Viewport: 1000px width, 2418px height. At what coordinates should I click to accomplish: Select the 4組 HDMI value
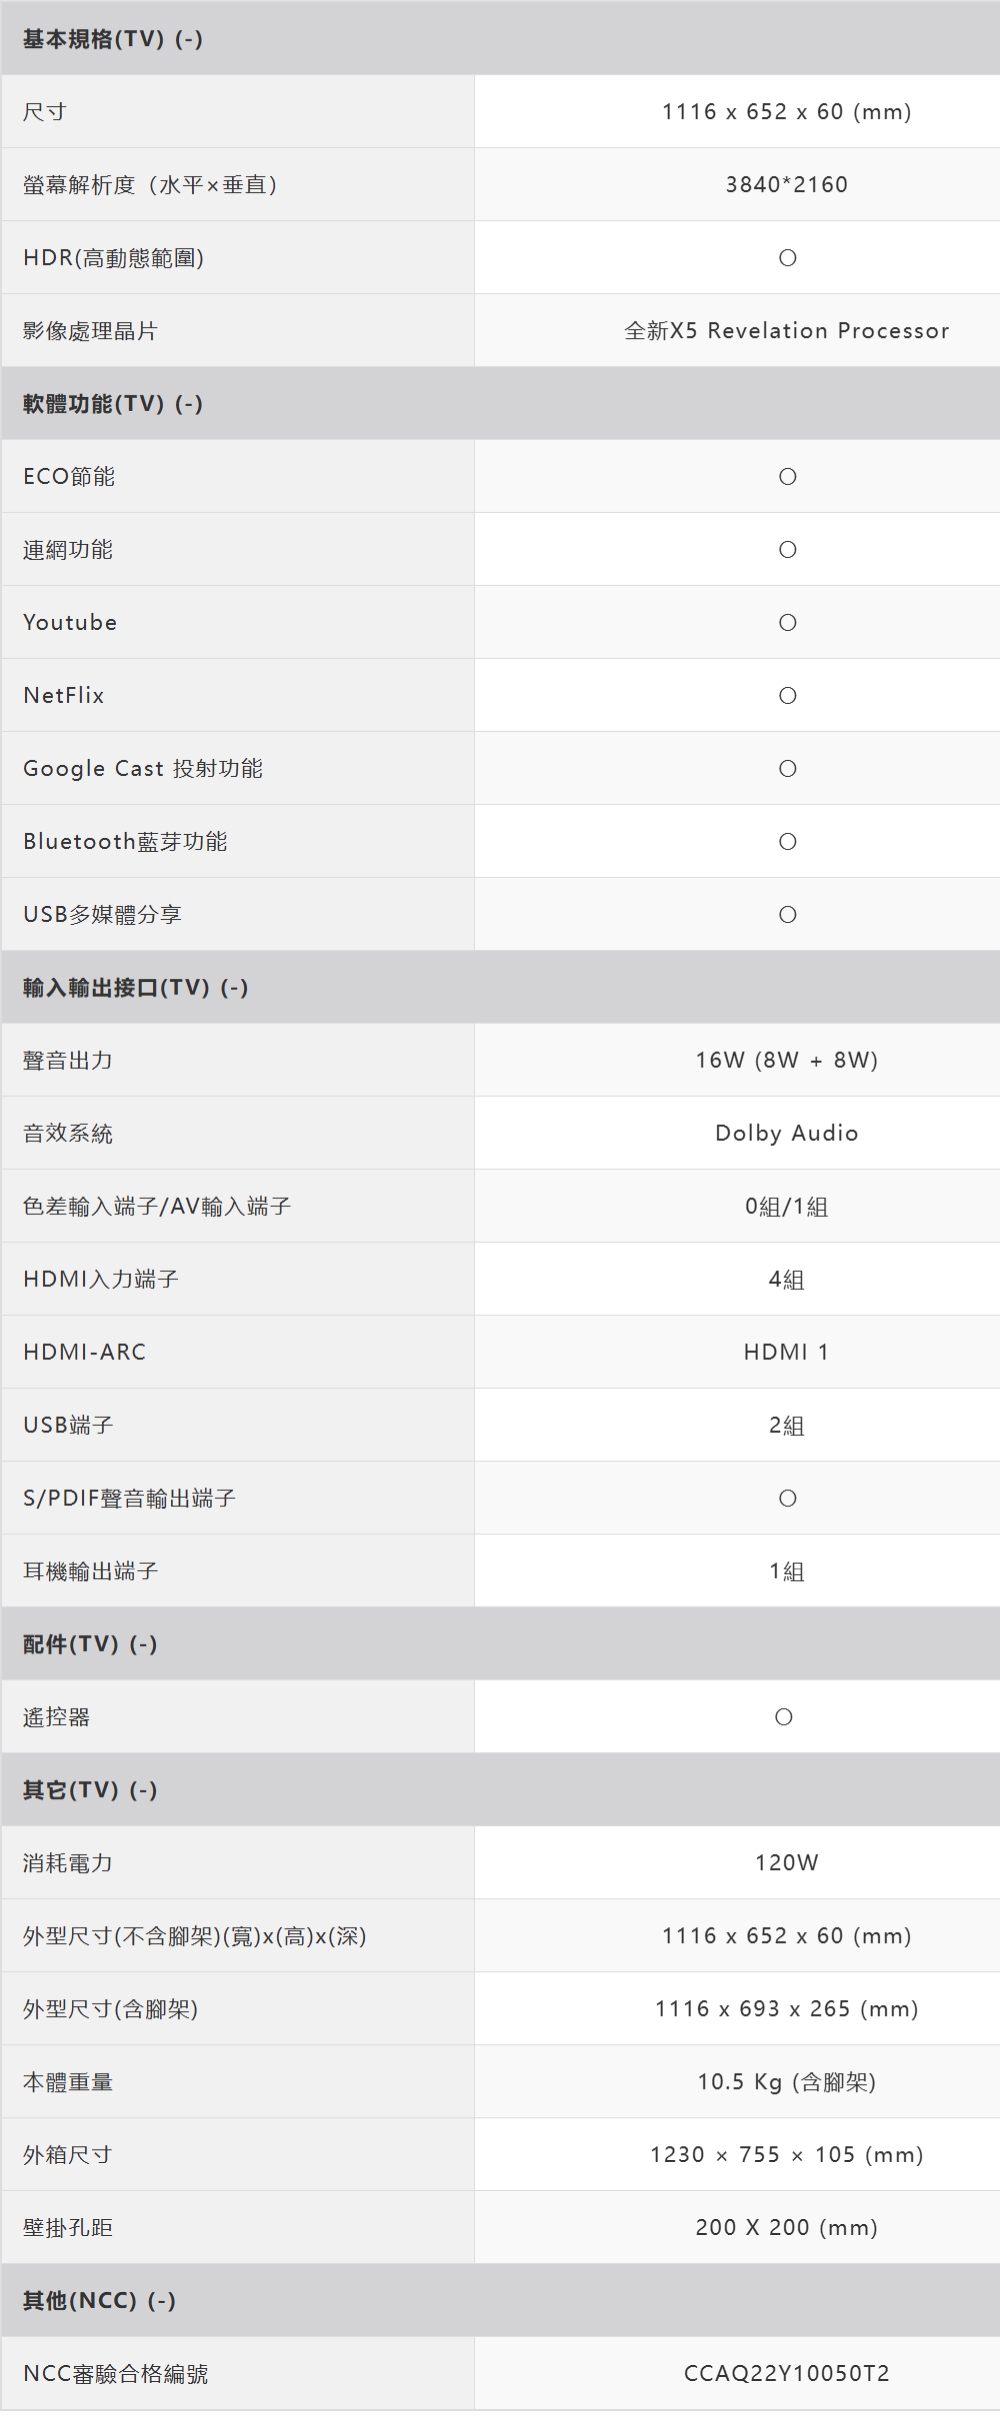pyautogui.click(x=787, y=1280)
